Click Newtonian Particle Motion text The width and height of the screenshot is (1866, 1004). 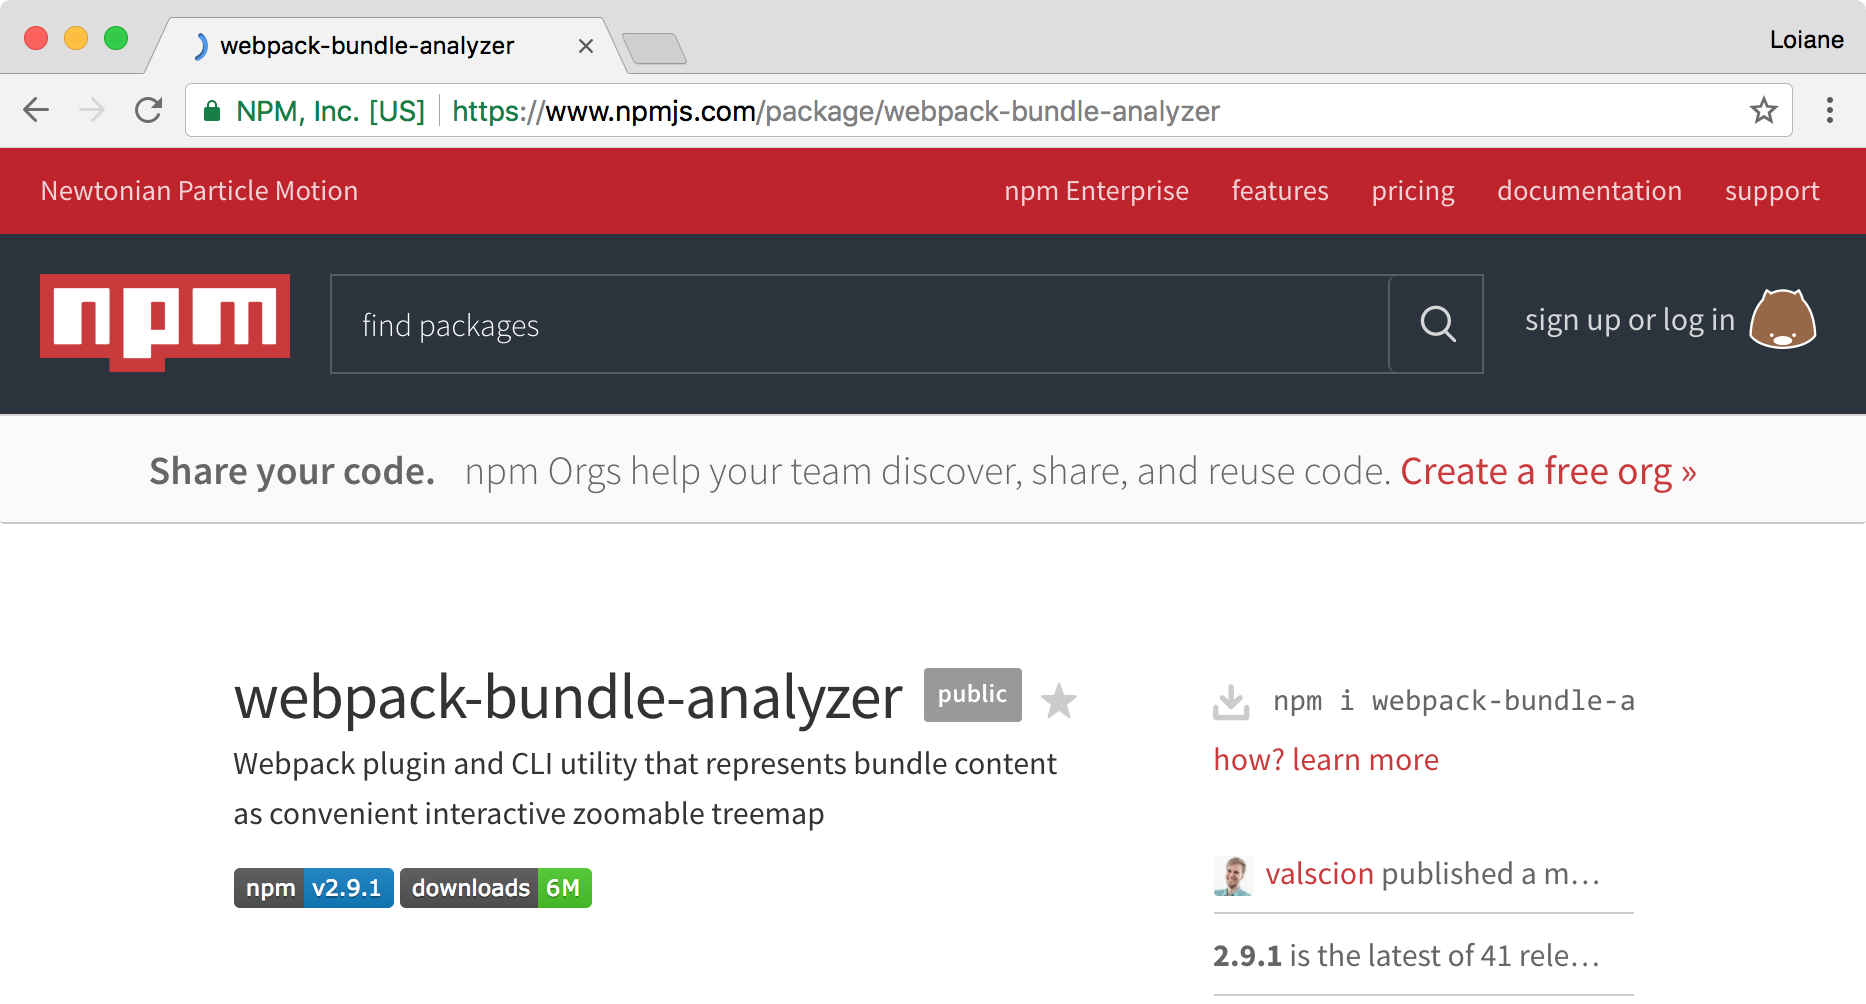pyautogui.click(x=199, y=191)
